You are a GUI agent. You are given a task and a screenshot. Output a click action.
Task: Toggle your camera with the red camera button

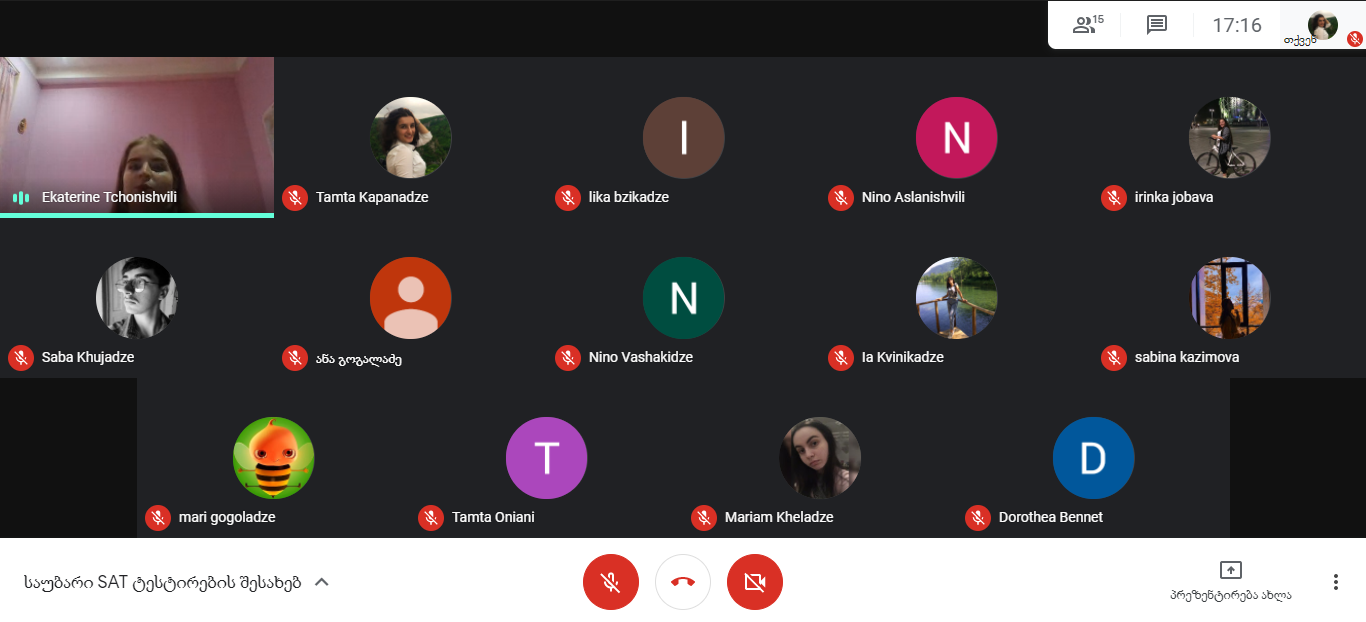pos(755,582)
